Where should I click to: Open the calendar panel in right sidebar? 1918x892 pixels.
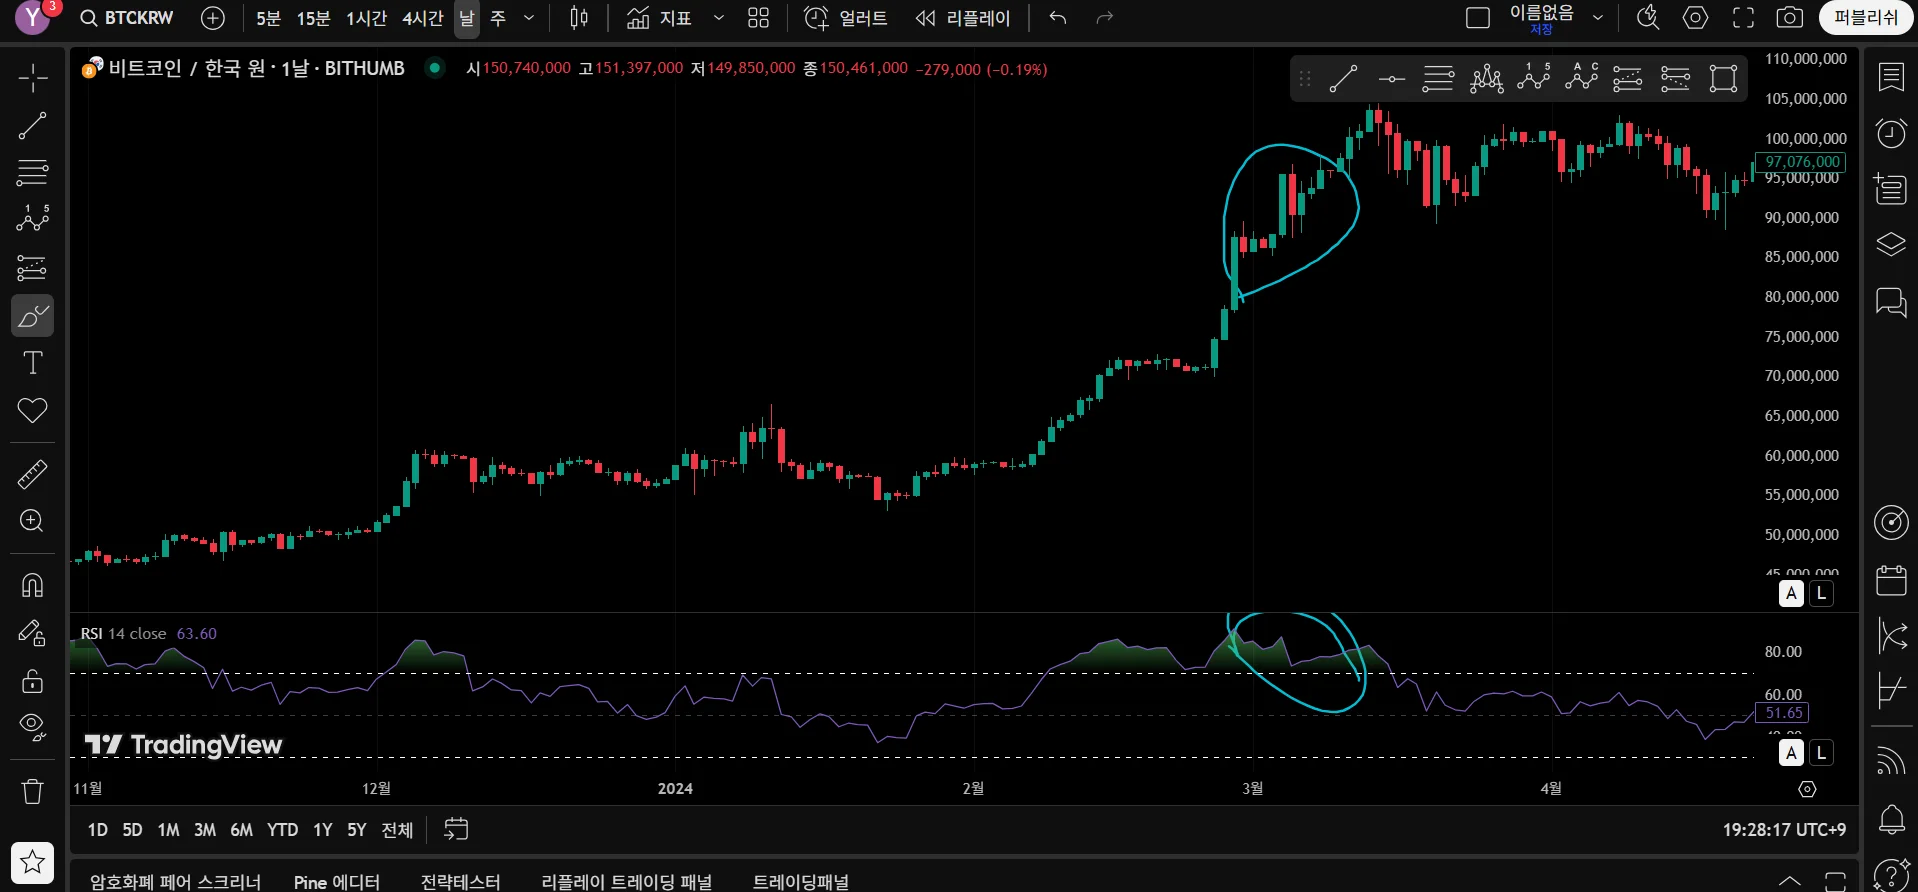click(x=1891, y=579)
